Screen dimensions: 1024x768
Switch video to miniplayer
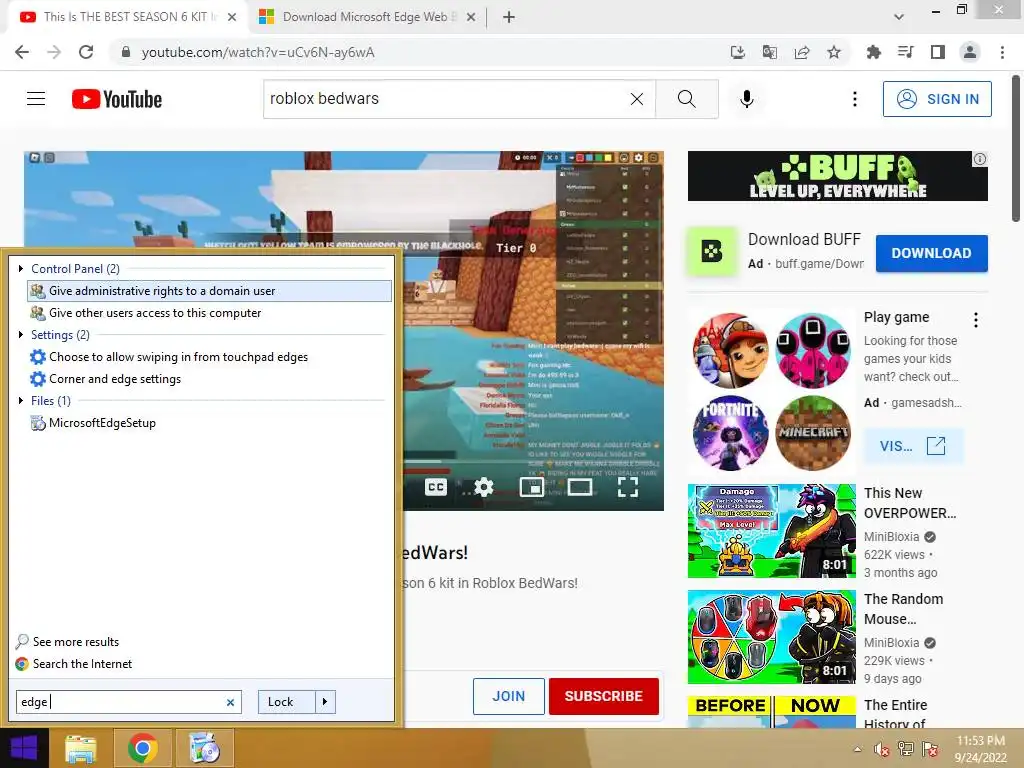click(532, 487)
